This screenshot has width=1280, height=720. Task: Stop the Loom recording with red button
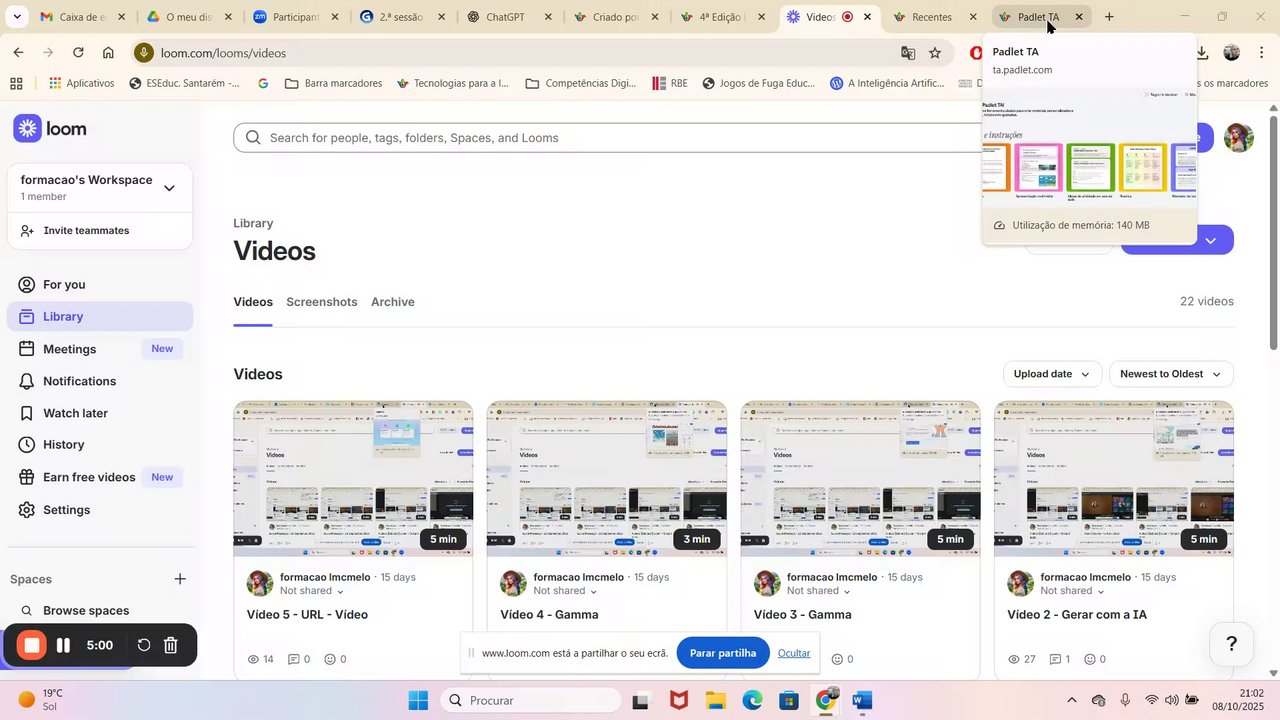coord(31,645)
